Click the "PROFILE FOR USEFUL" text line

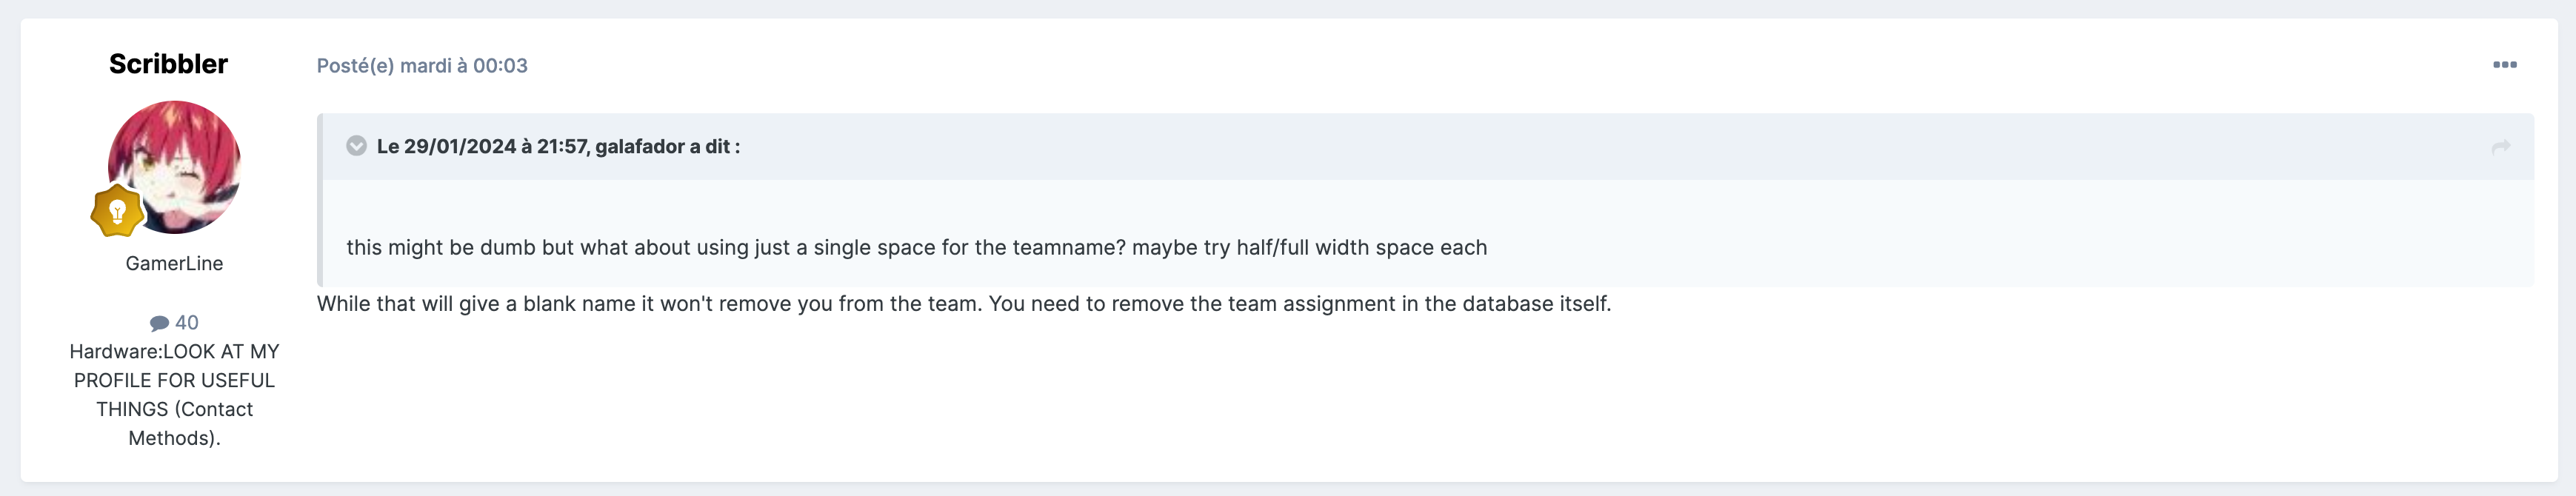(x=174, y=381)
